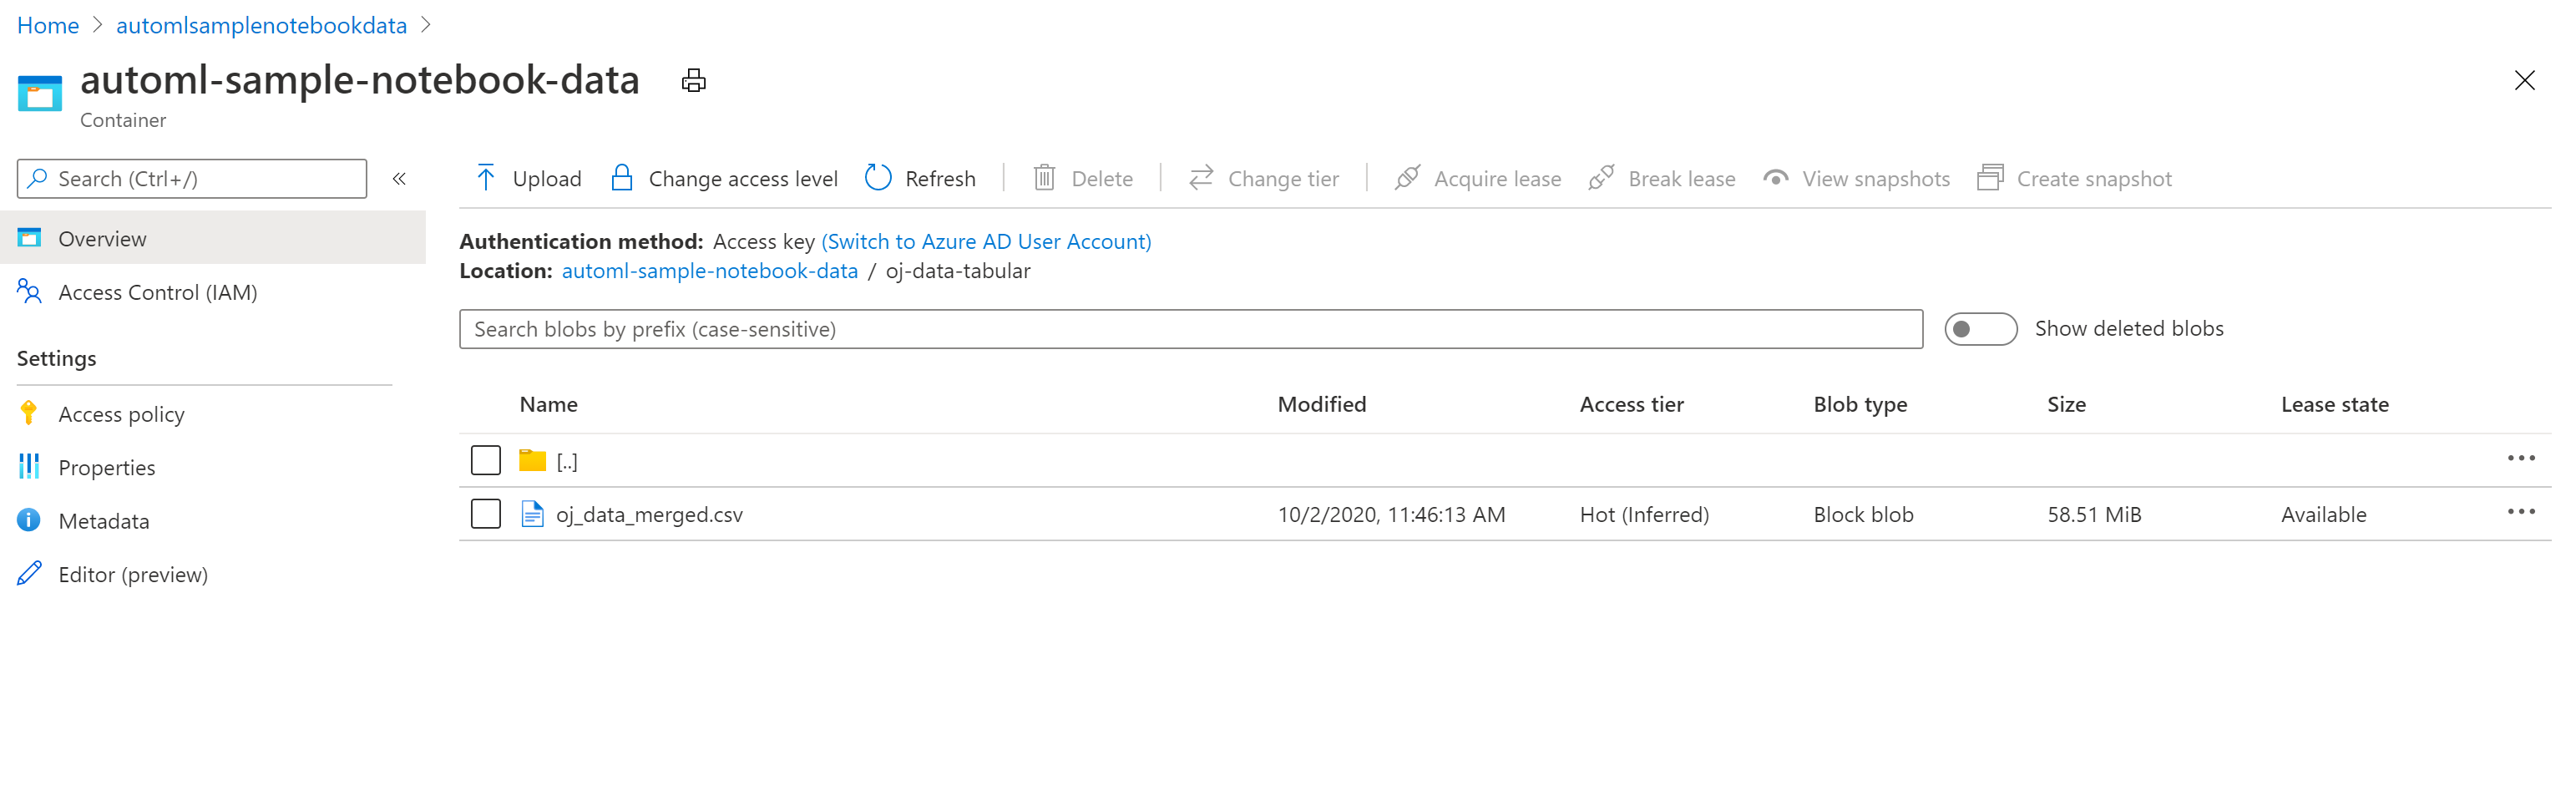Click the Refresh label
The width and height of the screenshot is (2576, 811).
940,179
